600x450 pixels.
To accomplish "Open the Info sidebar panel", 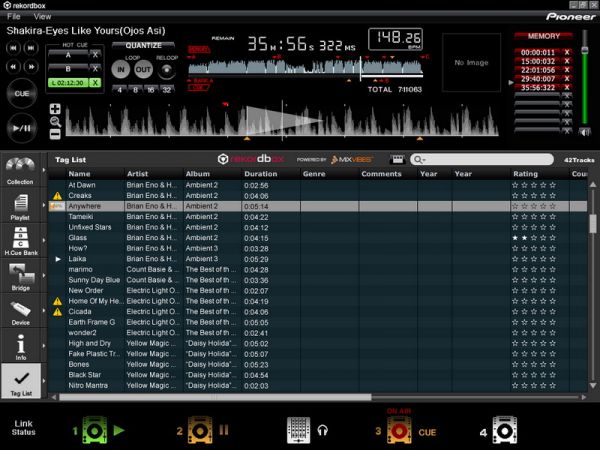I will (20, 347).
